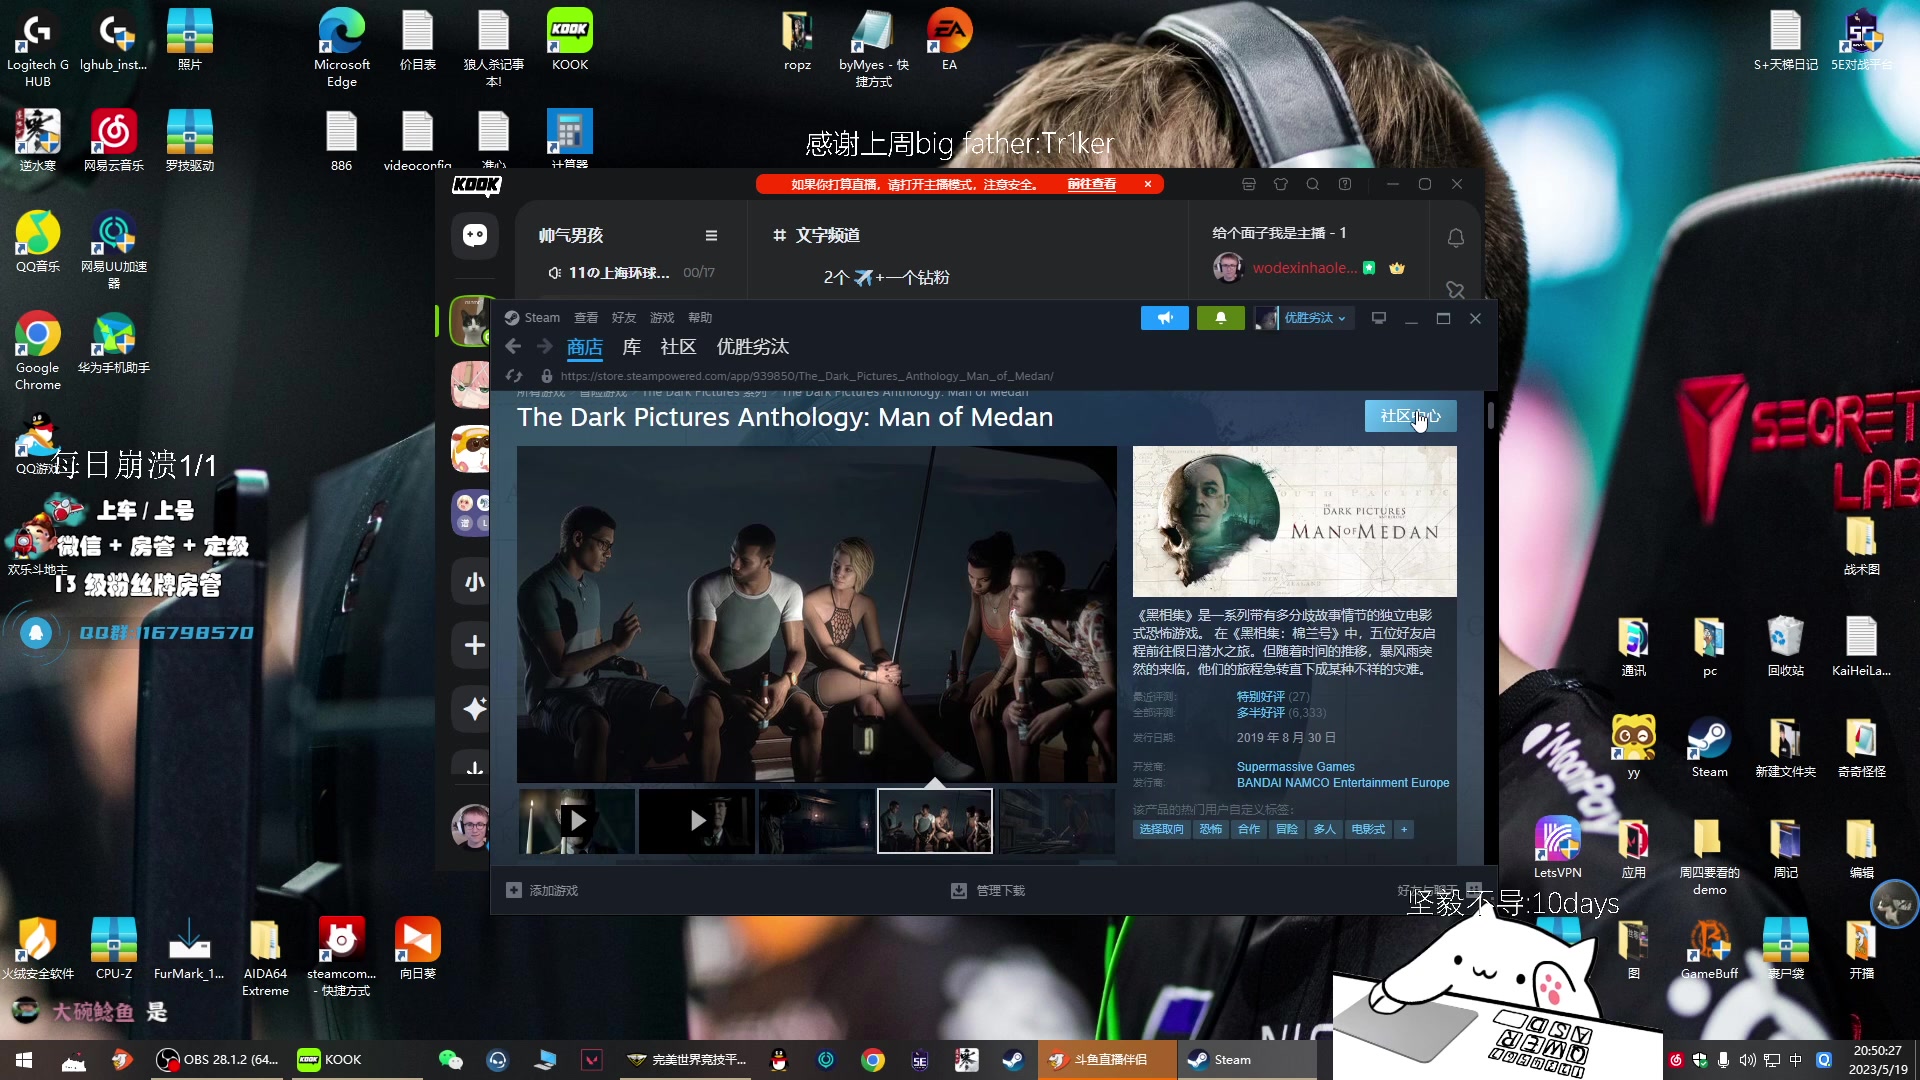Switch Steam to Big Picture mode icon
1920x1080 pixels.
point(1379,318)
